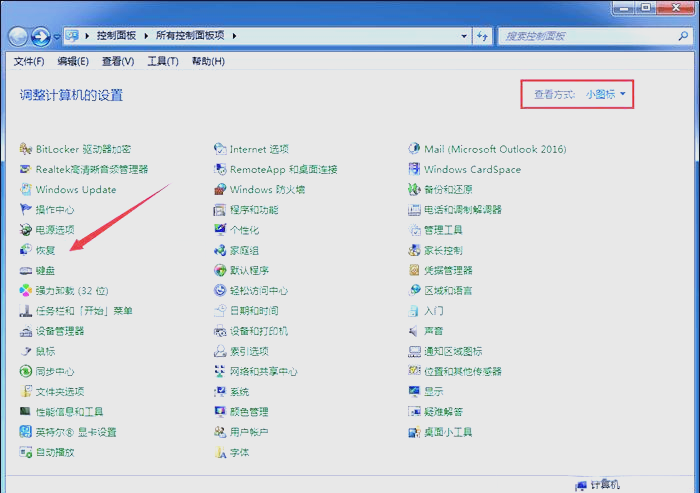Open the 查看(V) menu
This screenshot has height=493, width=700.
point(117,62)
